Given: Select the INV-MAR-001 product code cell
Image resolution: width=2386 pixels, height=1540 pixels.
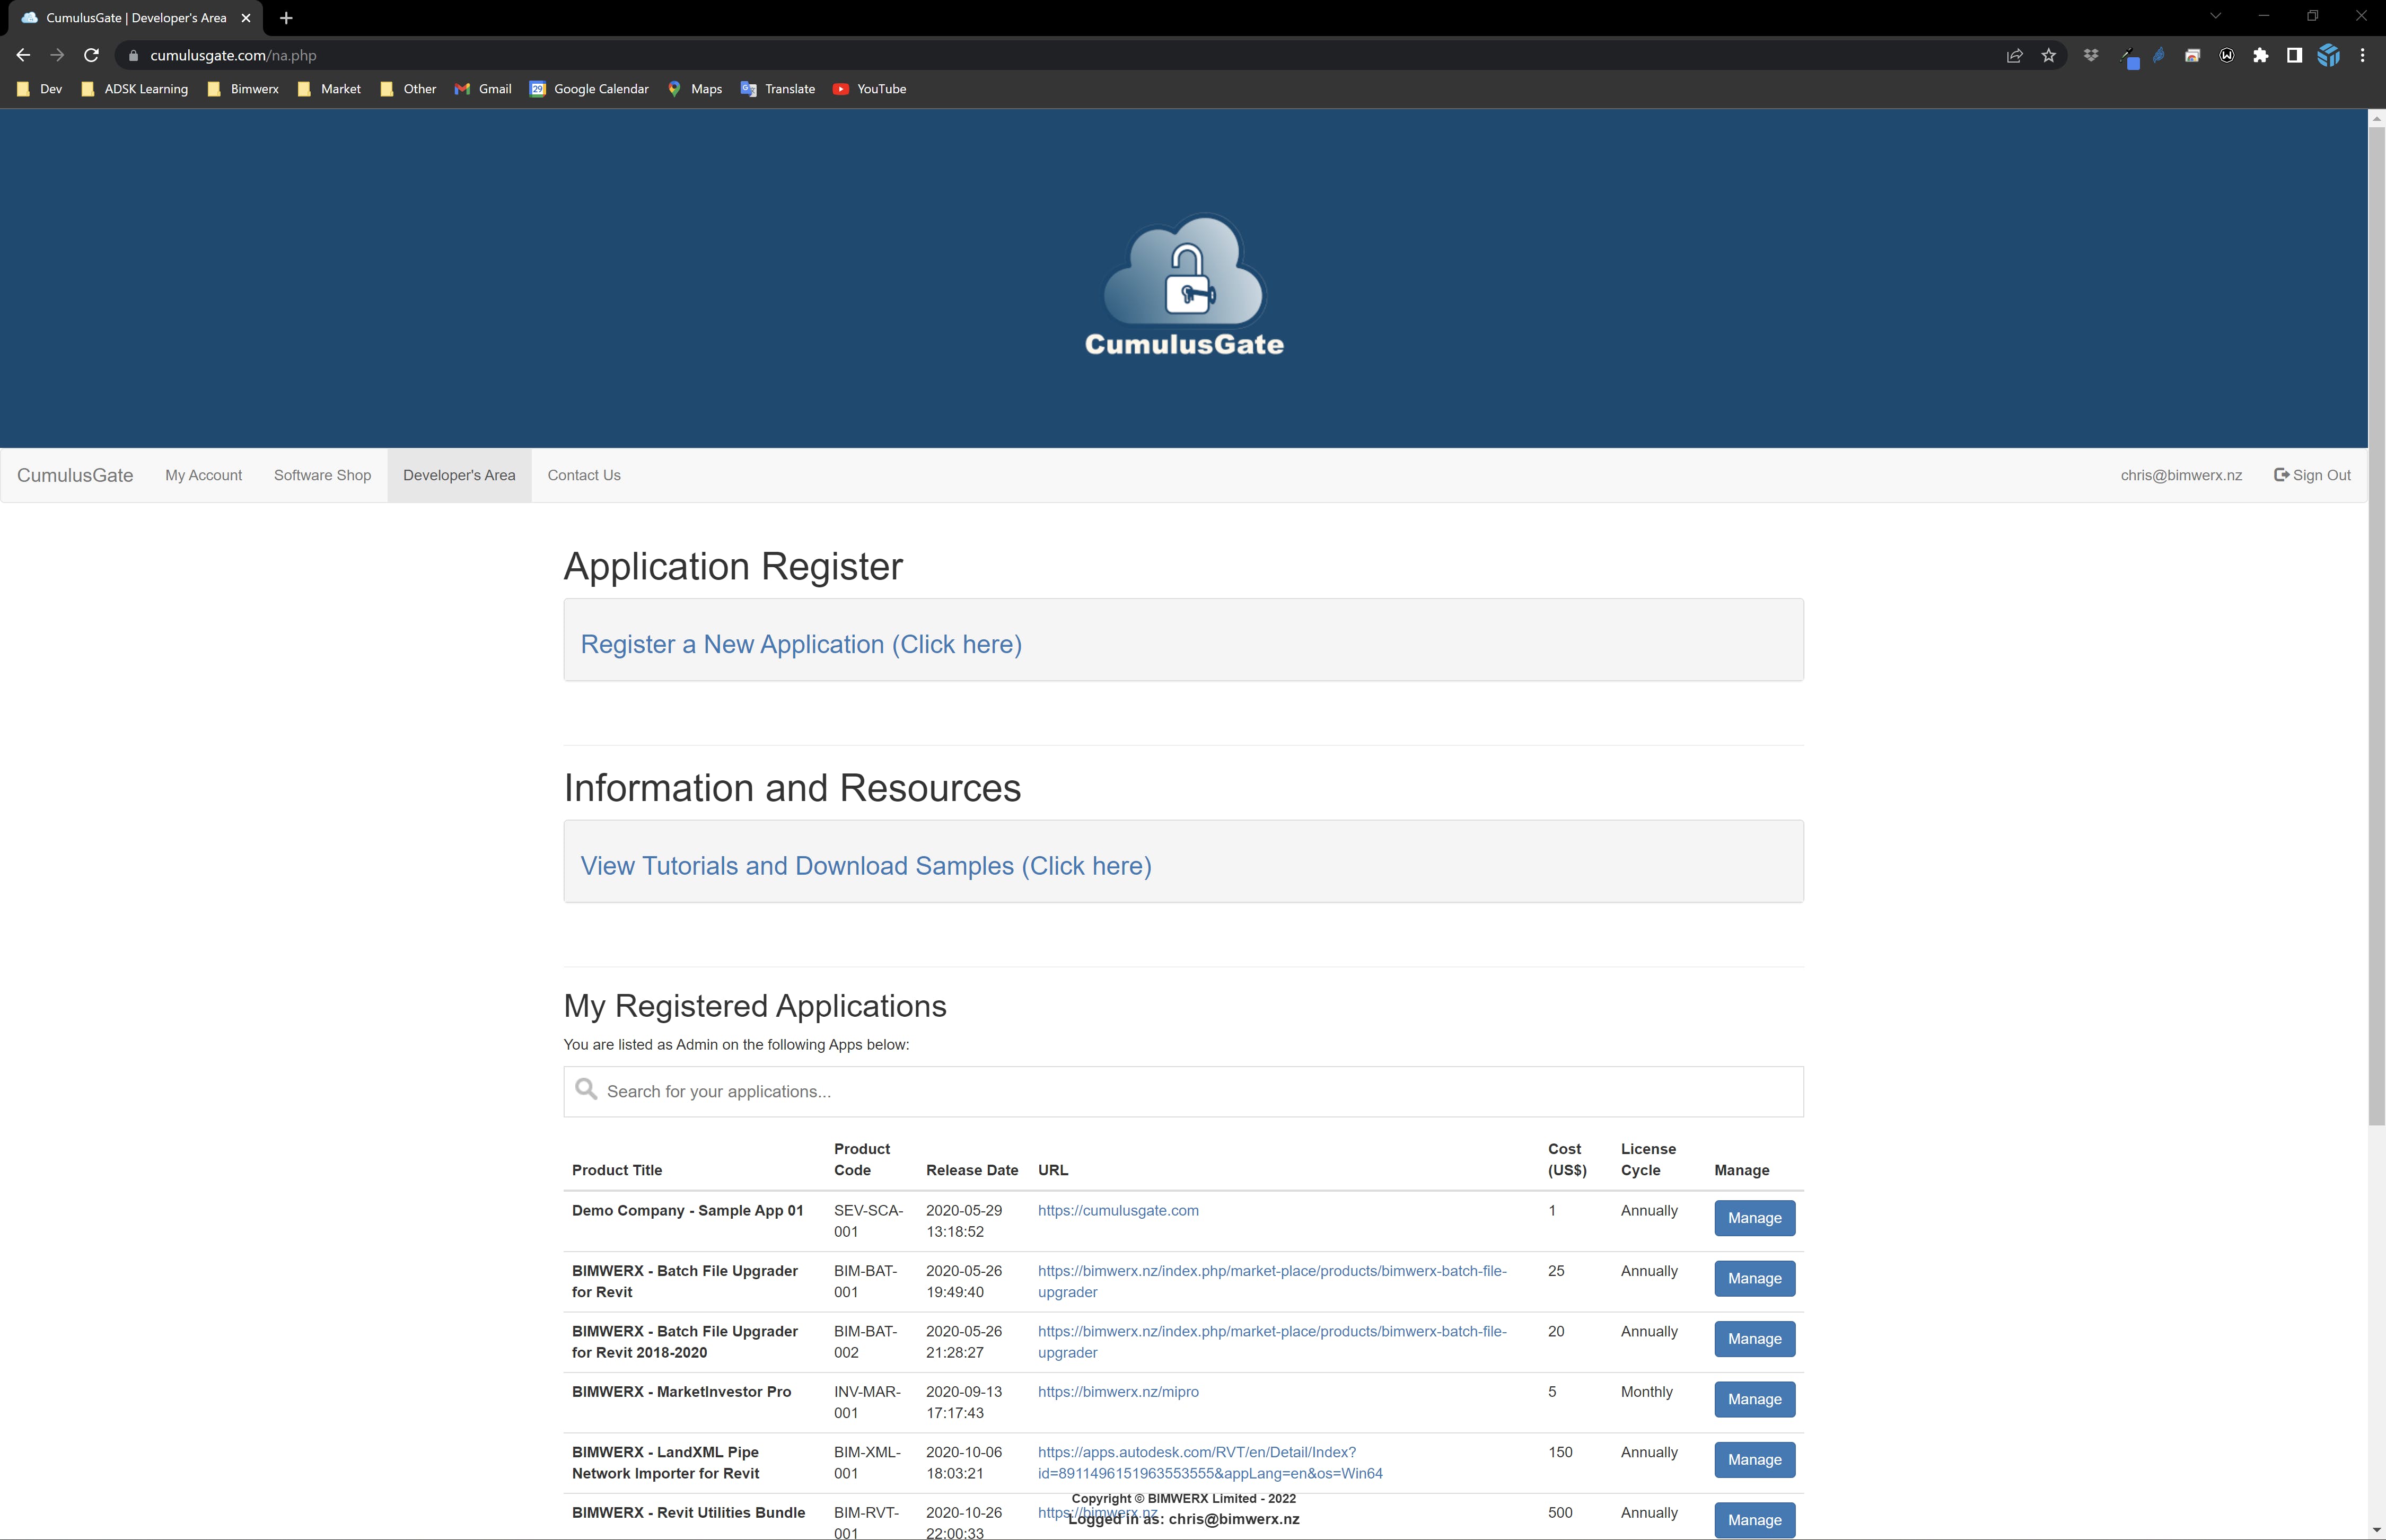Looking at the screenshot, I should 867,1402.
